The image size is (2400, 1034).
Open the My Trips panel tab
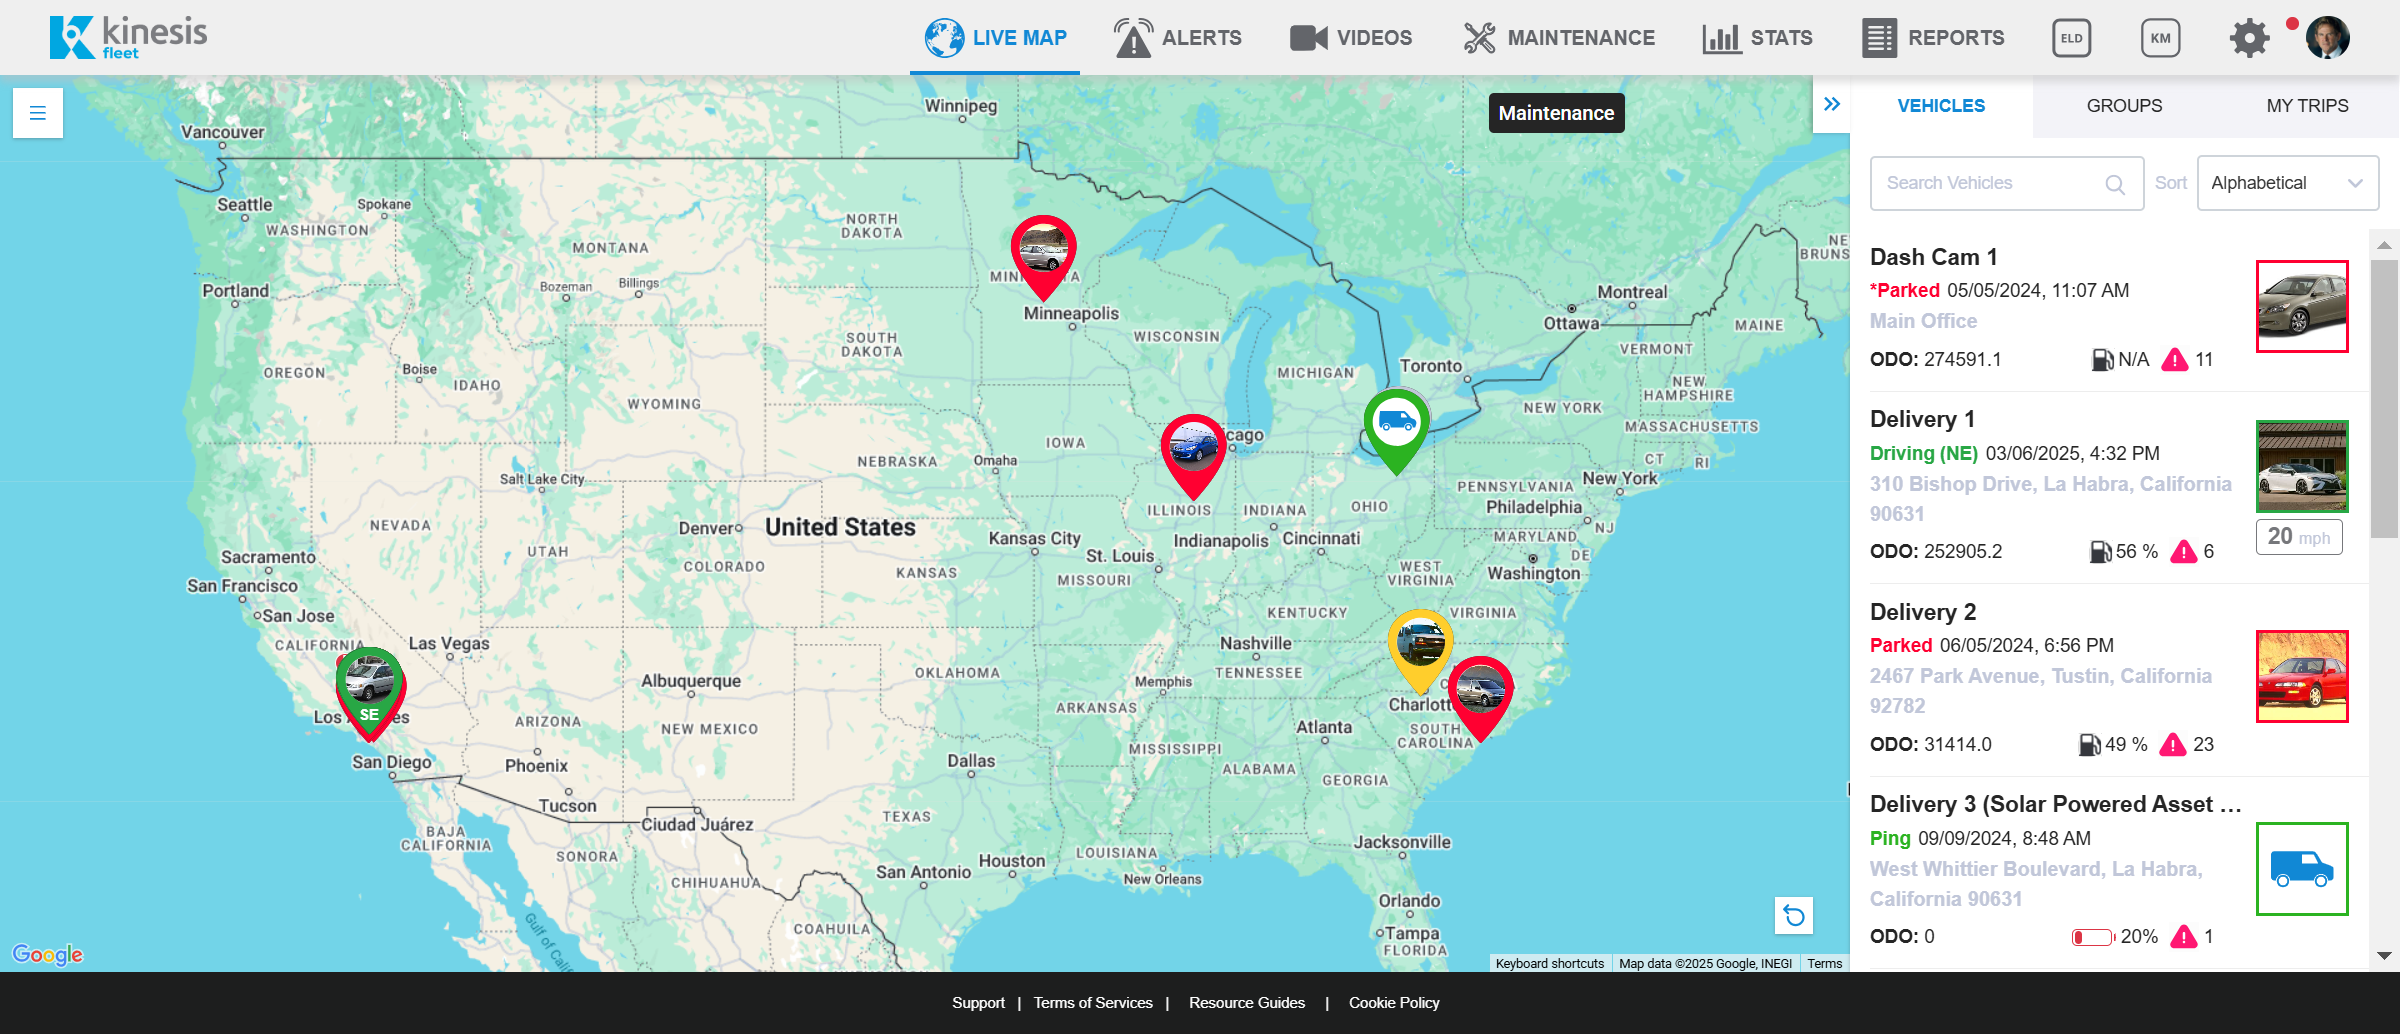click(2307, 106)
